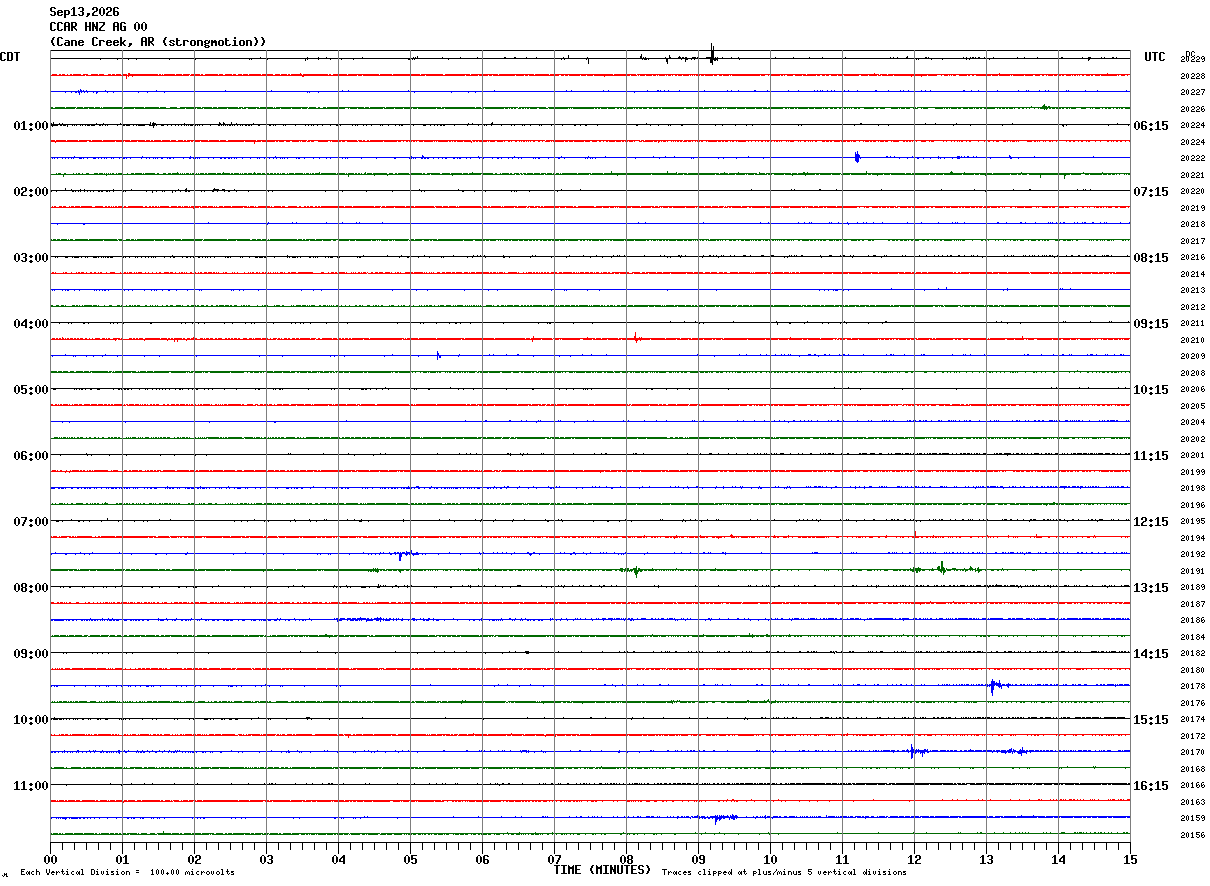
Task: Click the green trace event near minute 12
Action: point(943,569)
